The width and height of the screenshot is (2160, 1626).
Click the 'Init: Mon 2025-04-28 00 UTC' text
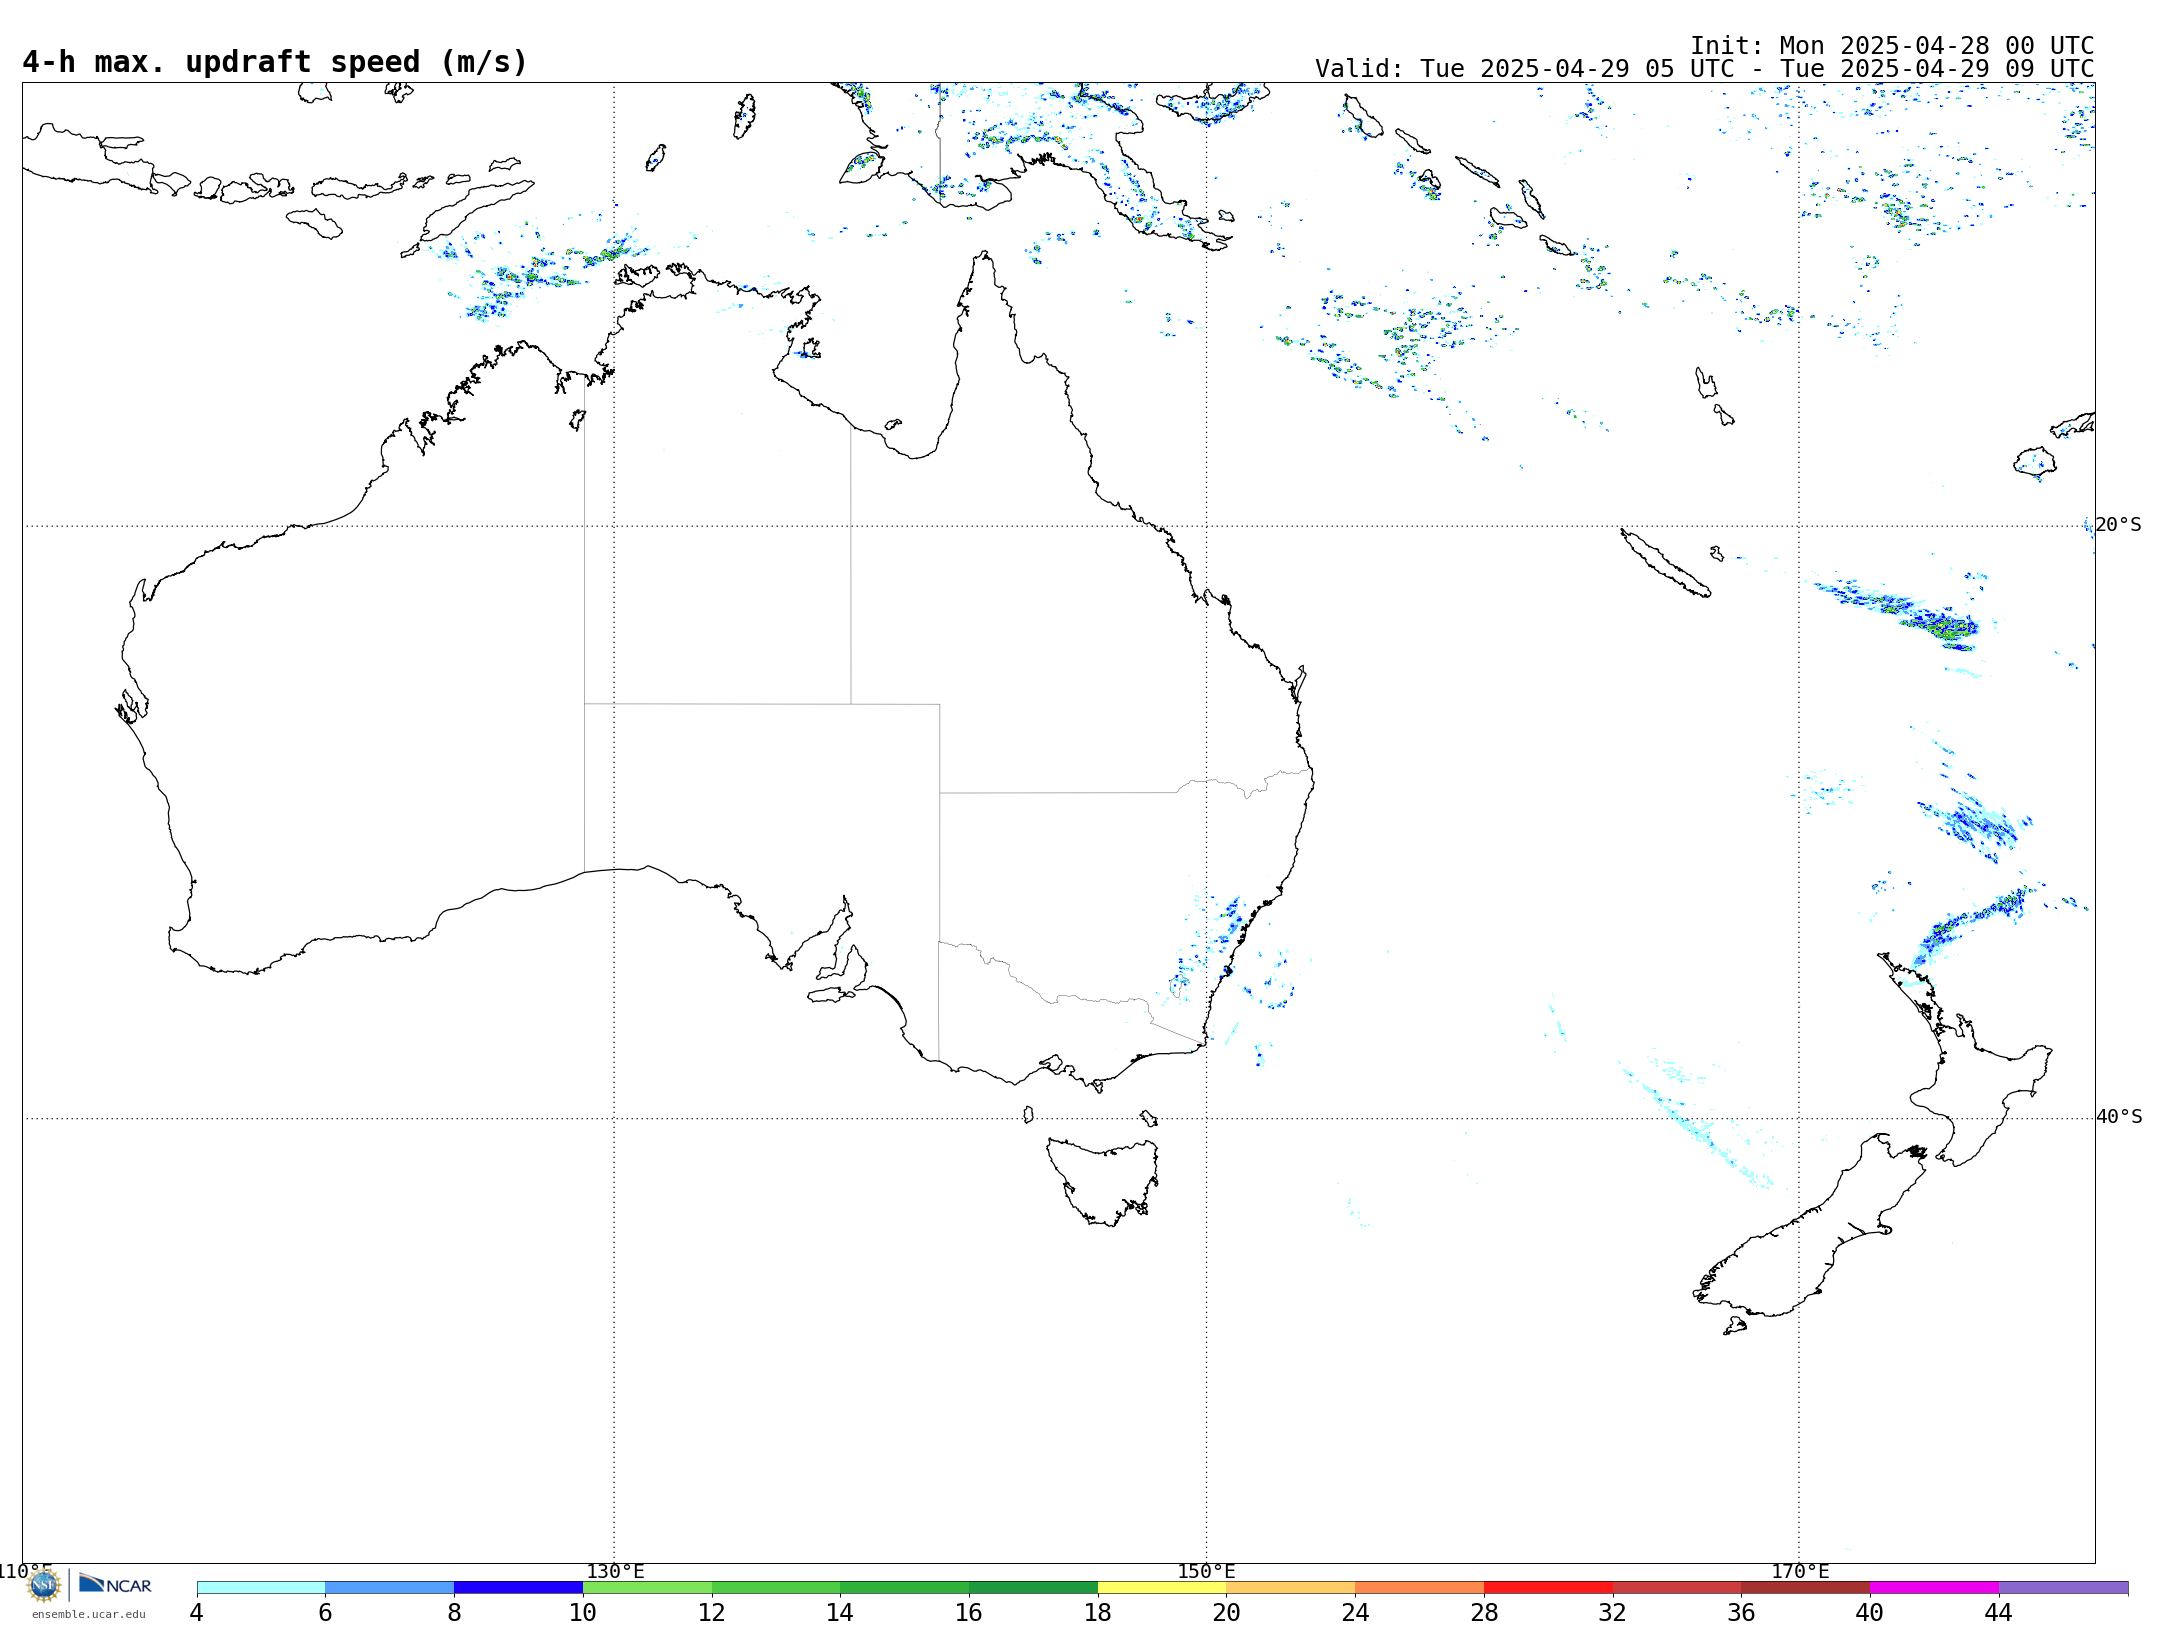coord(1892,46)
